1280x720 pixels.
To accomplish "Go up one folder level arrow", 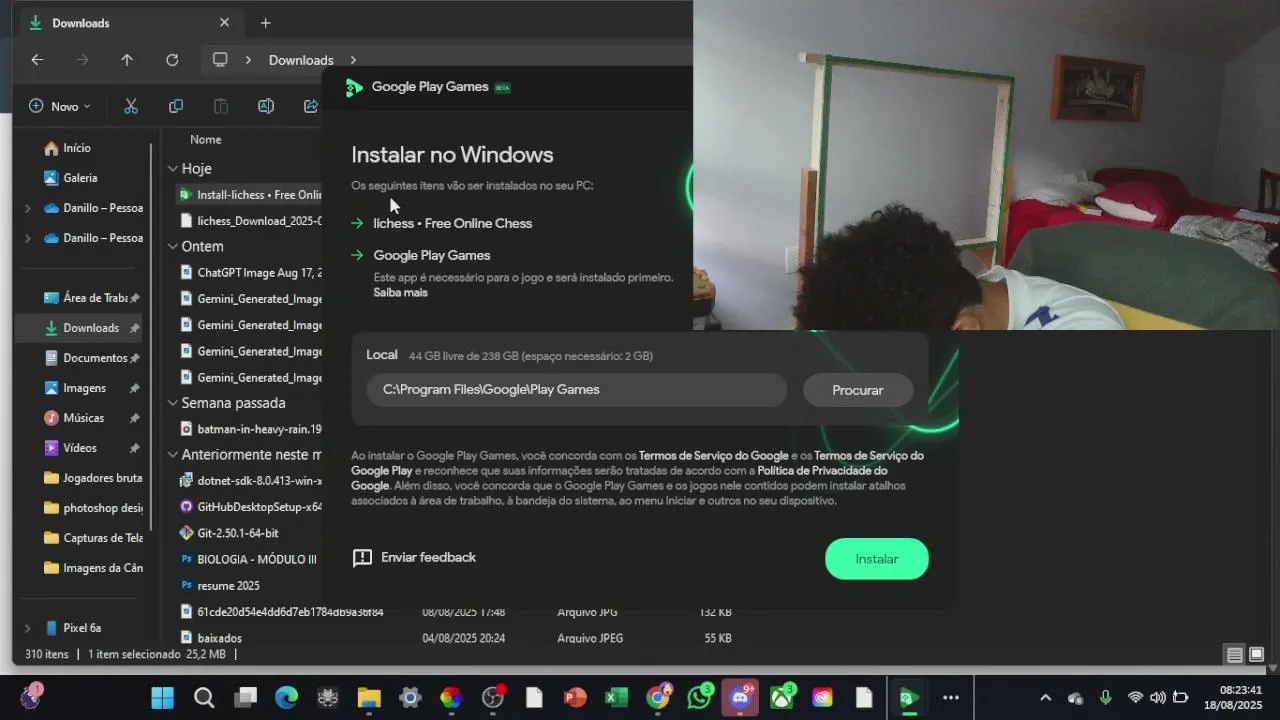I will point(127,60).
